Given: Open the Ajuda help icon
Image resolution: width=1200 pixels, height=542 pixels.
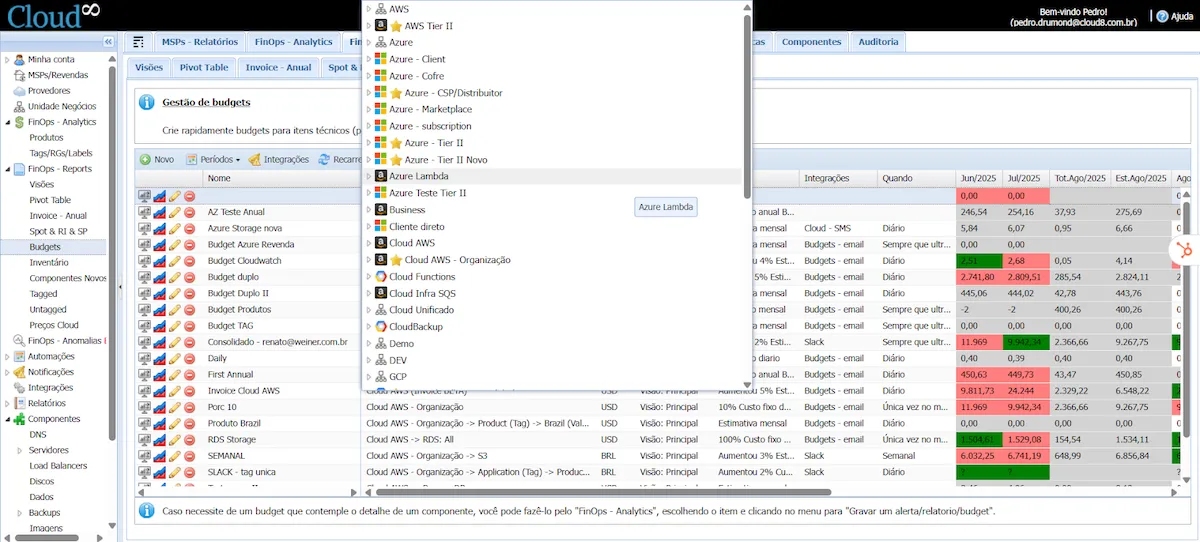Looking at the screenshot, I should (x=1161, y=16).
